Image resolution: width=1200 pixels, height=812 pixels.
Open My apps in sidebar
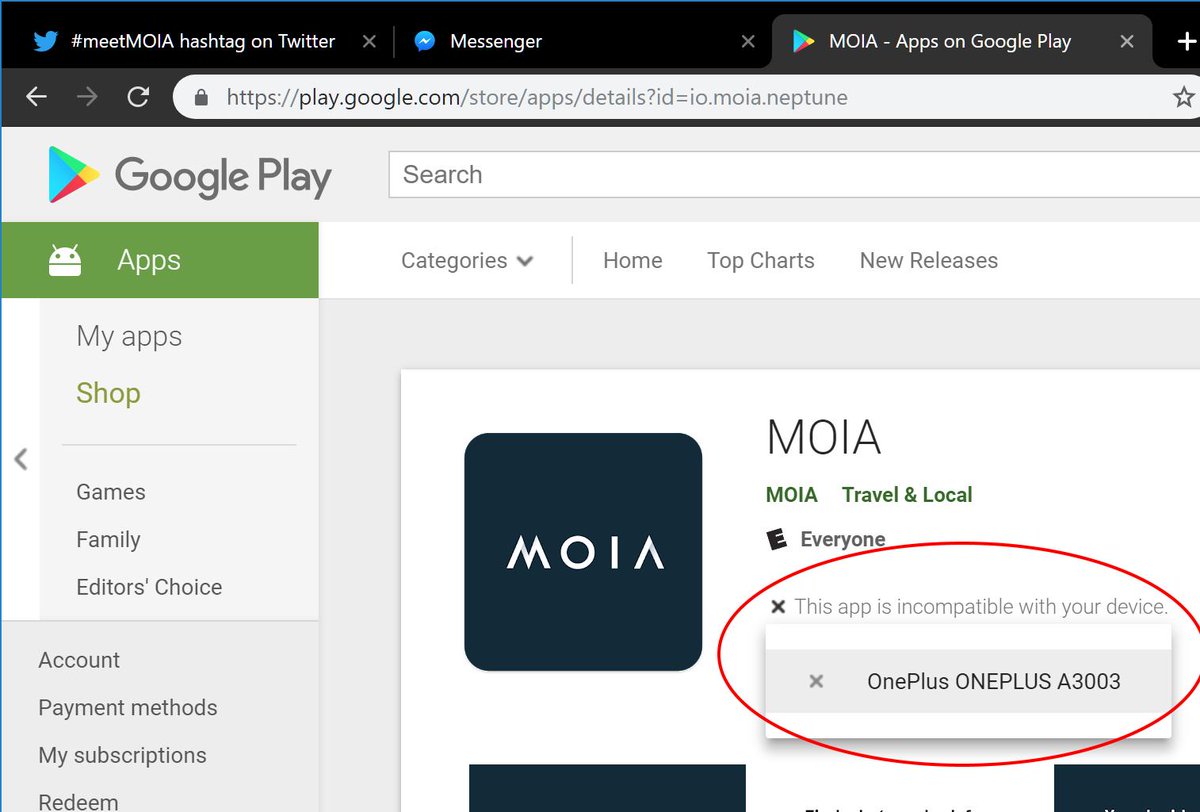click(129, 337)
